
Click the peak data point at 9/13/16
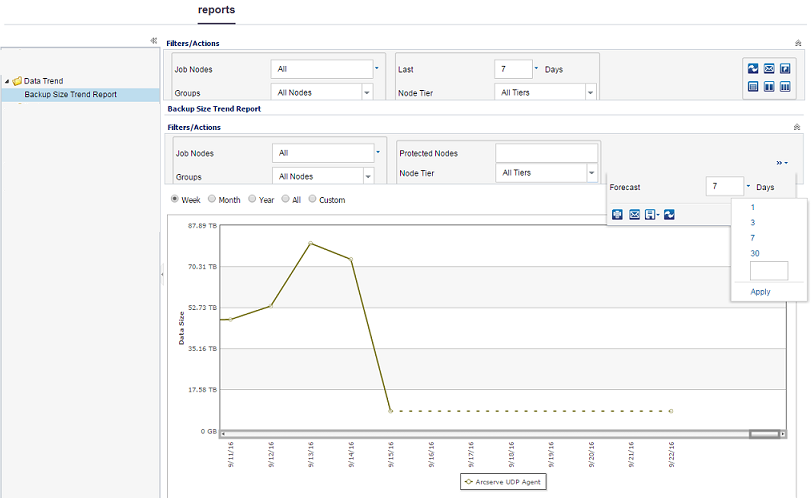tap(311, 243)
